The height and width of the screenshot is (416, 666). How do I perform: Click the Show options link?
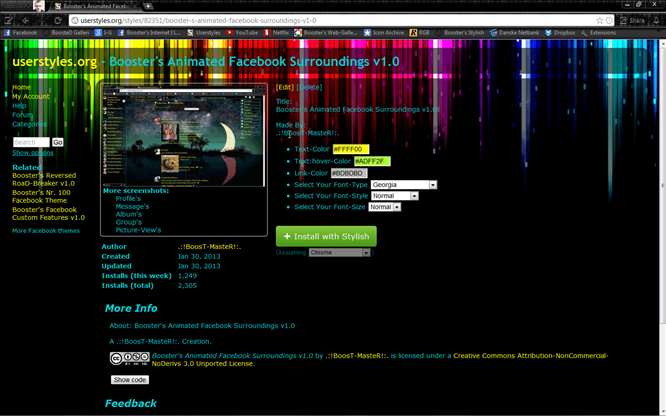[33, 153]
